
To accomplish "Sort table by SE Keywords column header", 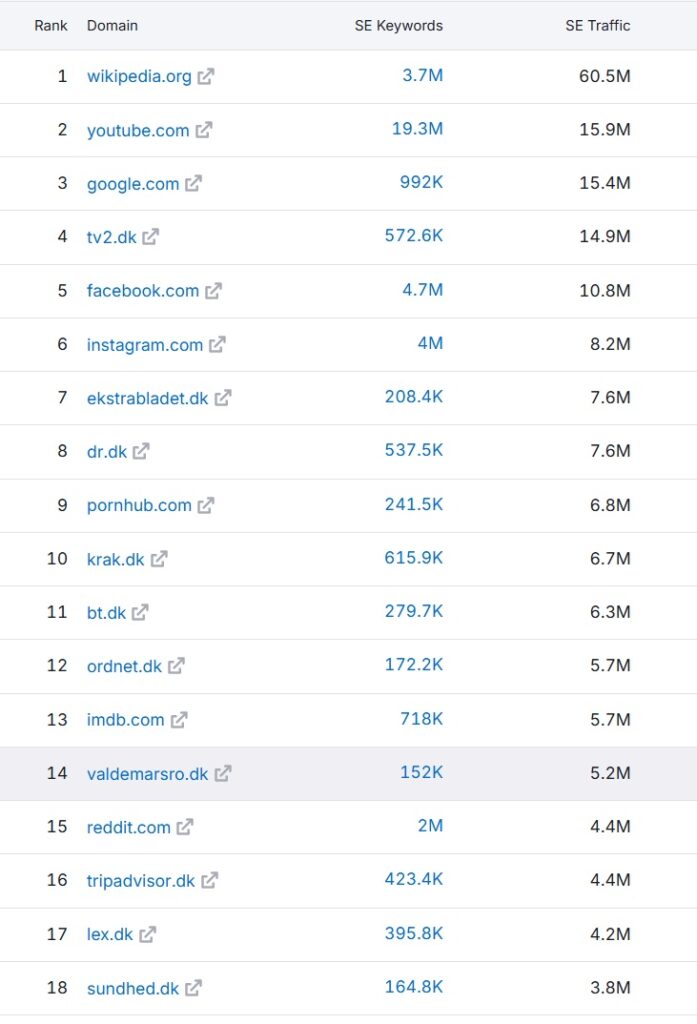I will click(398, 25).
